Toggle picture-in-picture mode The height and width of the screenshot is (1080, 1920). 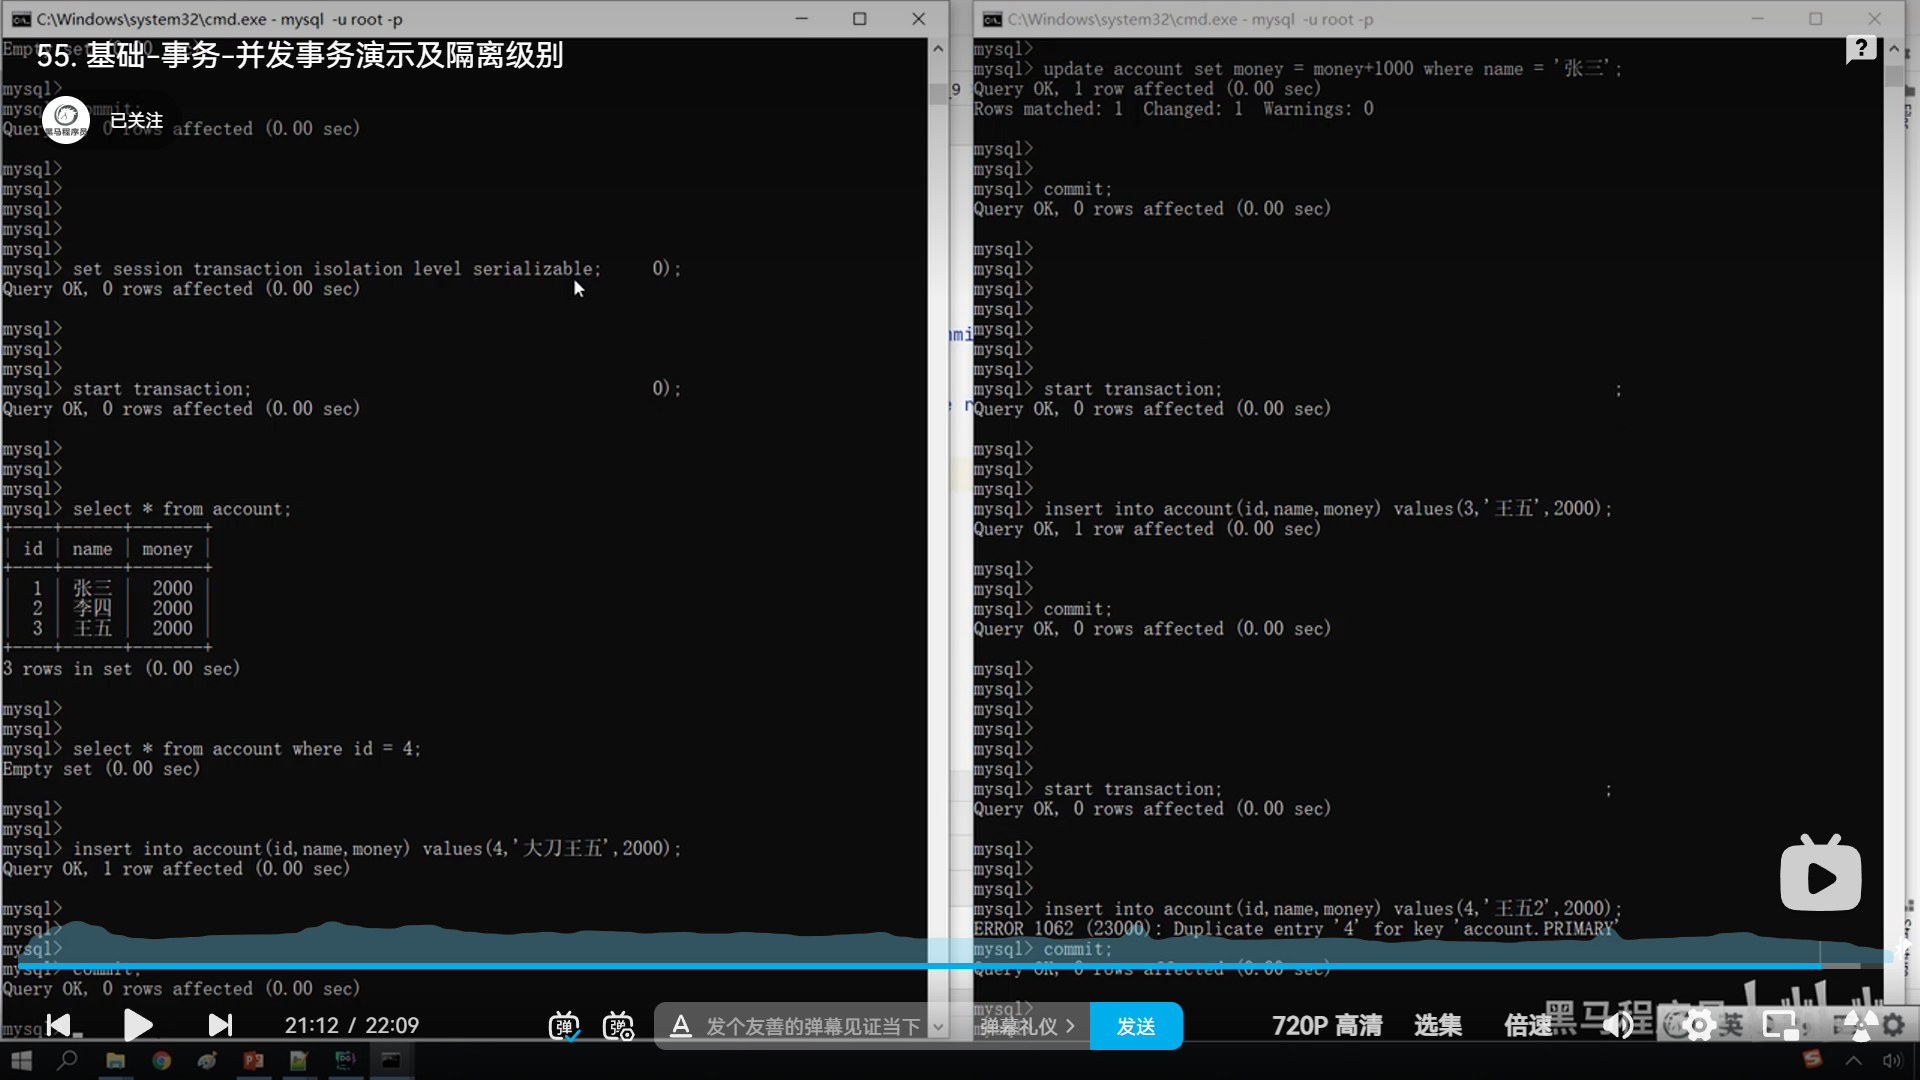pos(1779,1025)
